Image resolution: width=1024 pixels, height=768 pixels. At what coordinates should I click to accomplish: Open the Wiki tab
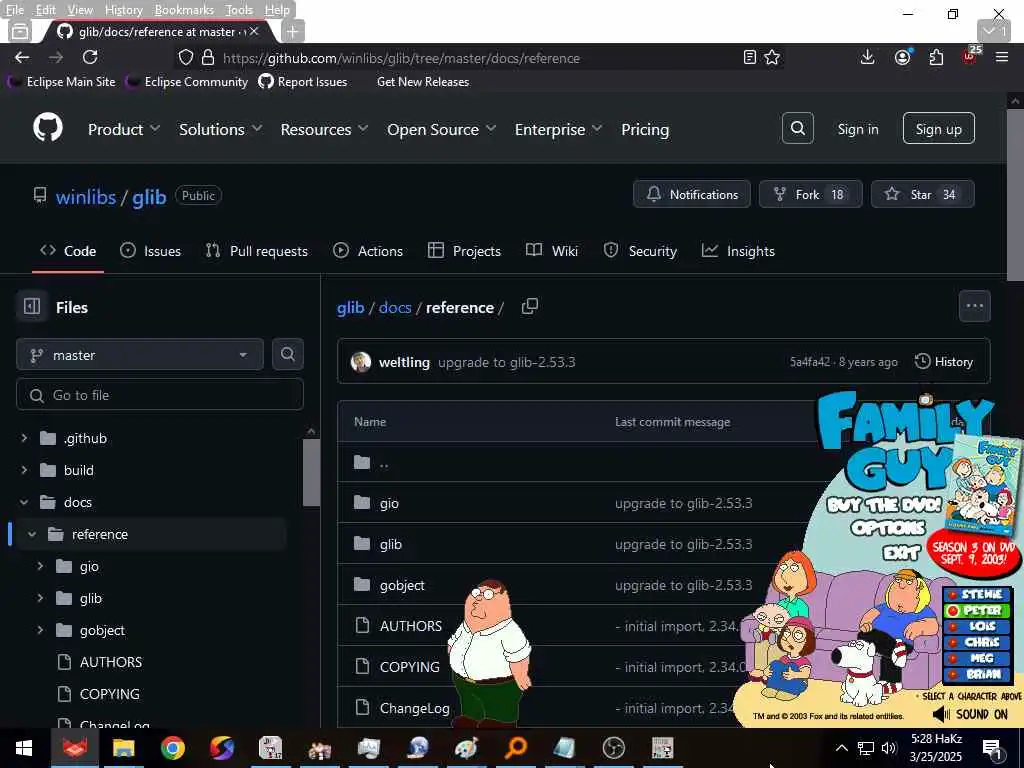click(x=552, y=251)
